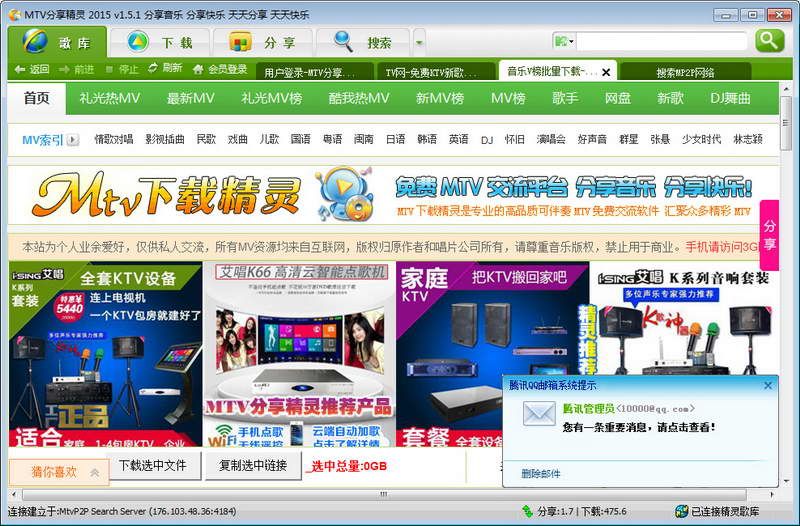Open the 国语 category link
Screen dimensions: 800x526
(x=301, y=139)
